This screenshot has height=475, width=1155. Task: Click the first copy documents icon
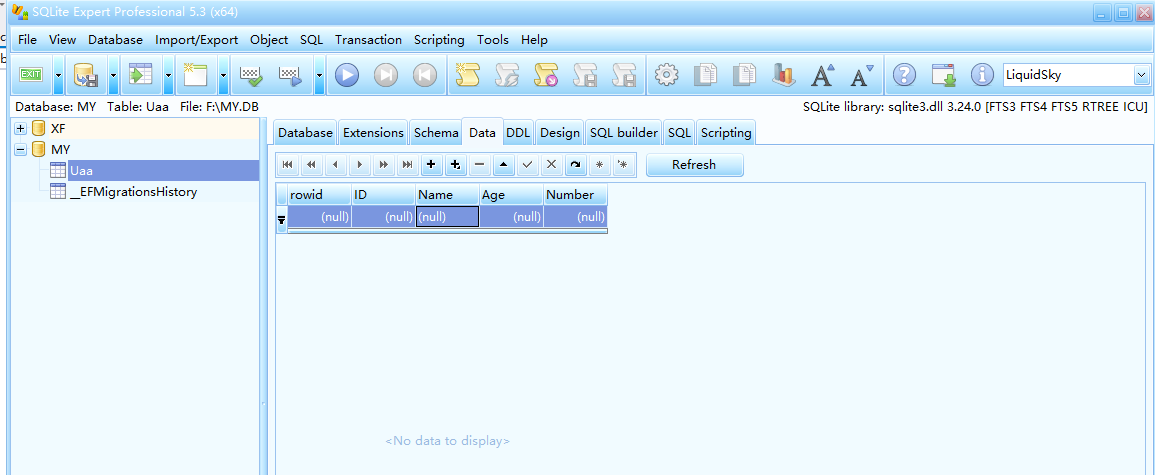pyautogui.click(x=706, y=74)
